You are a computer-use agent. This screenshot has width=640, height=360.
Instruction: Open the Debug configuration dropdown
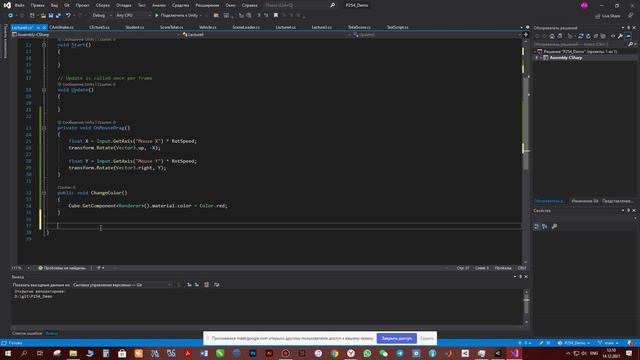(x=100, y=16)
